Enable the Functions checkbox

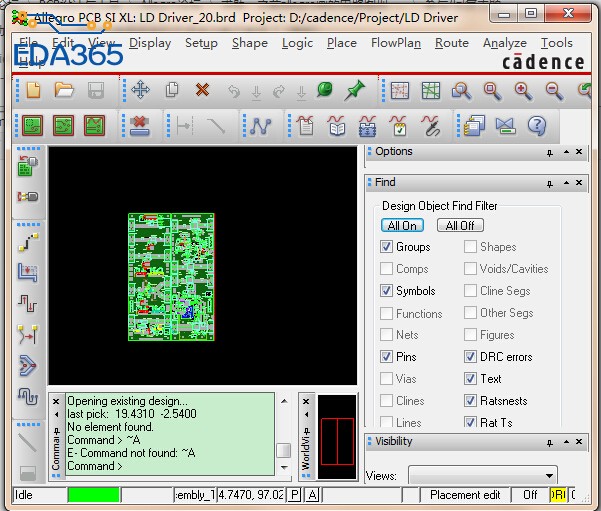pyautogui.click(x=386, y=313)
